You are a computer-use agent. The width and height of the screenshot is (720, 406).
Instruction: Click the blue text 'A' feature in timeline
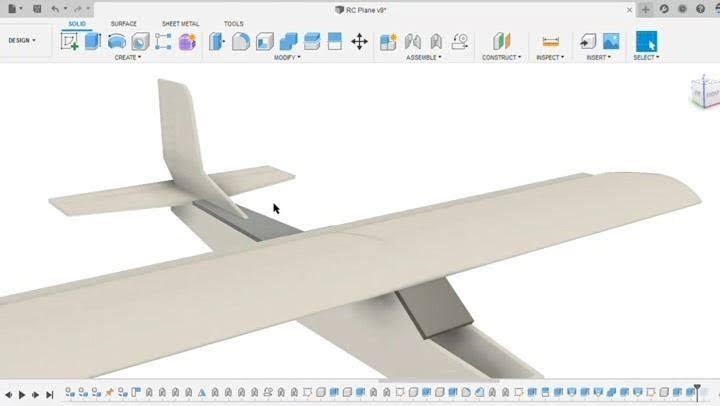(x=202, y=393)
